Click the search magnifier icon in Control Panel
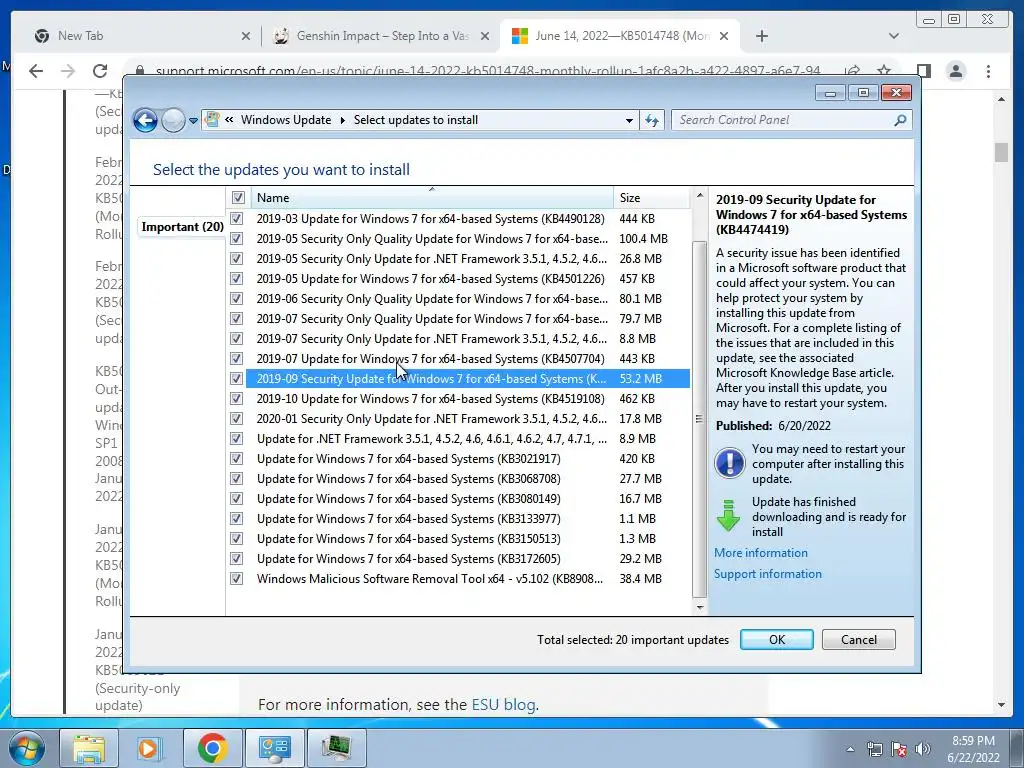This screenshot has width=1024, height=768. click(x=901, y=120)
